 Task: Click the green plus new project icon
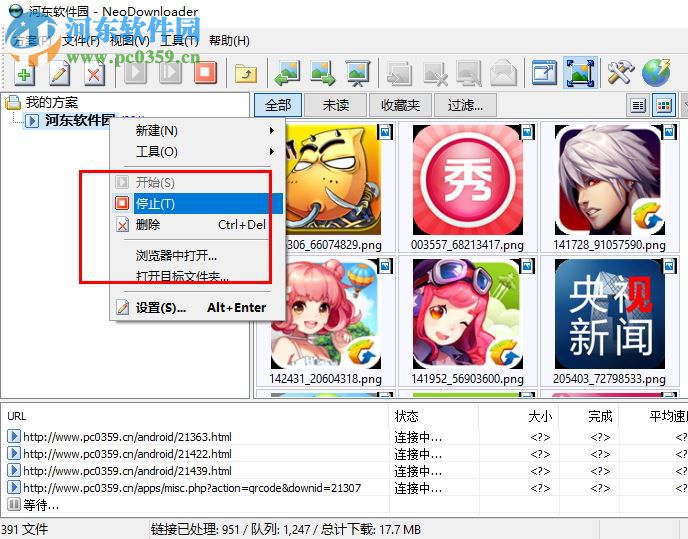point(24,73)
